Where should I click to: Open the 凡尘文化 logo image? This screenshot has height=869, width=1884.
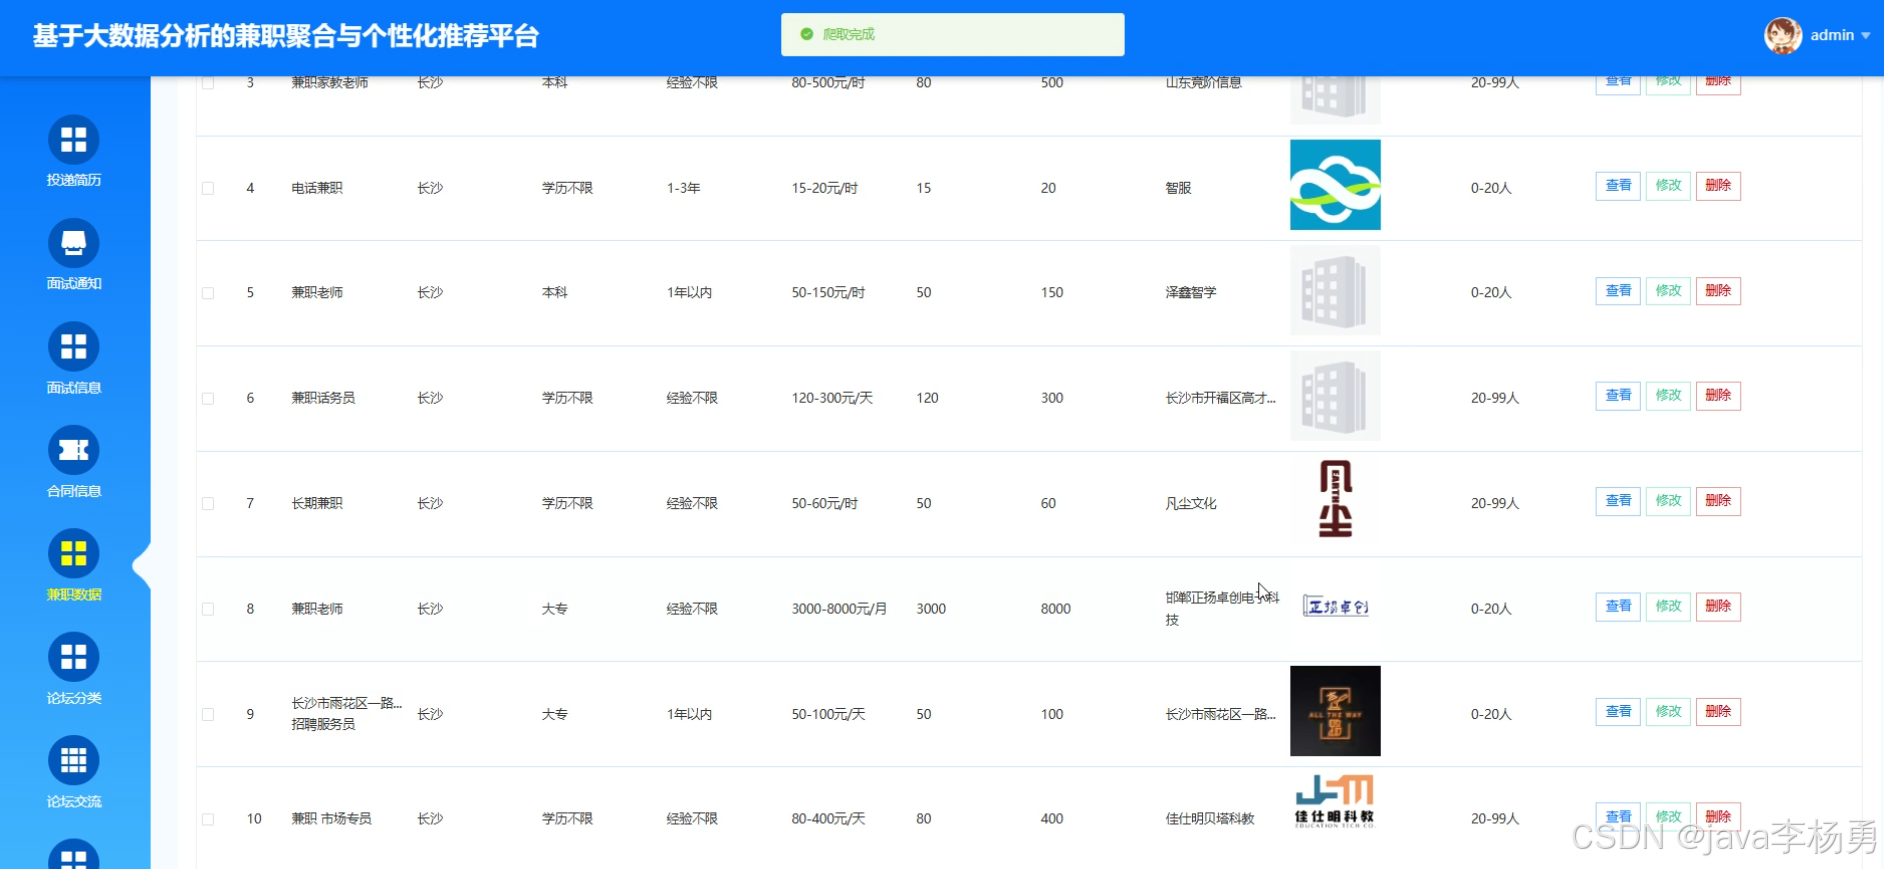coord(1335,500)
